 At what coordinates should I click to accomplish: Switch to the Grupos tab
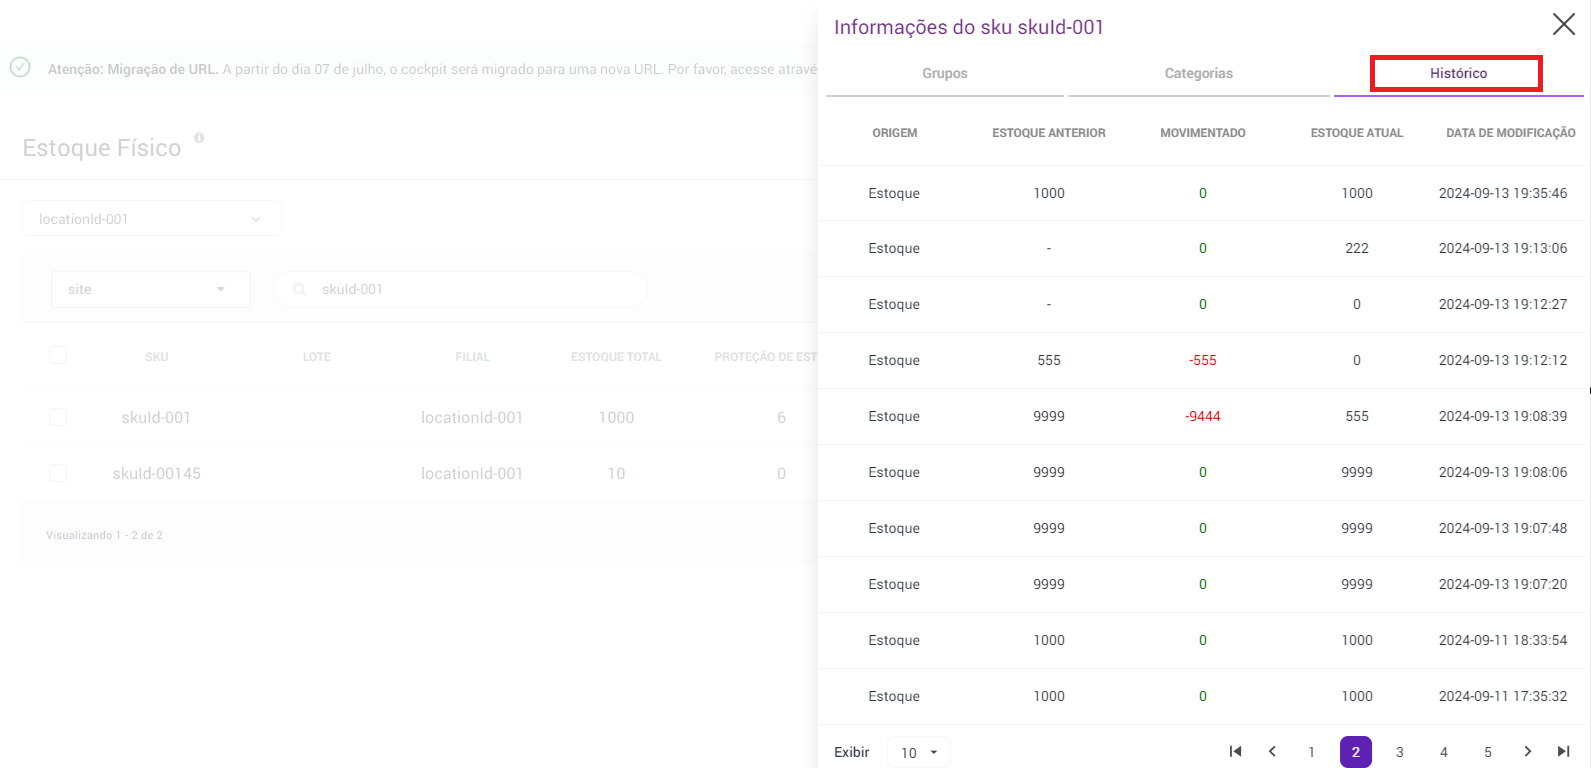point(944,74)
